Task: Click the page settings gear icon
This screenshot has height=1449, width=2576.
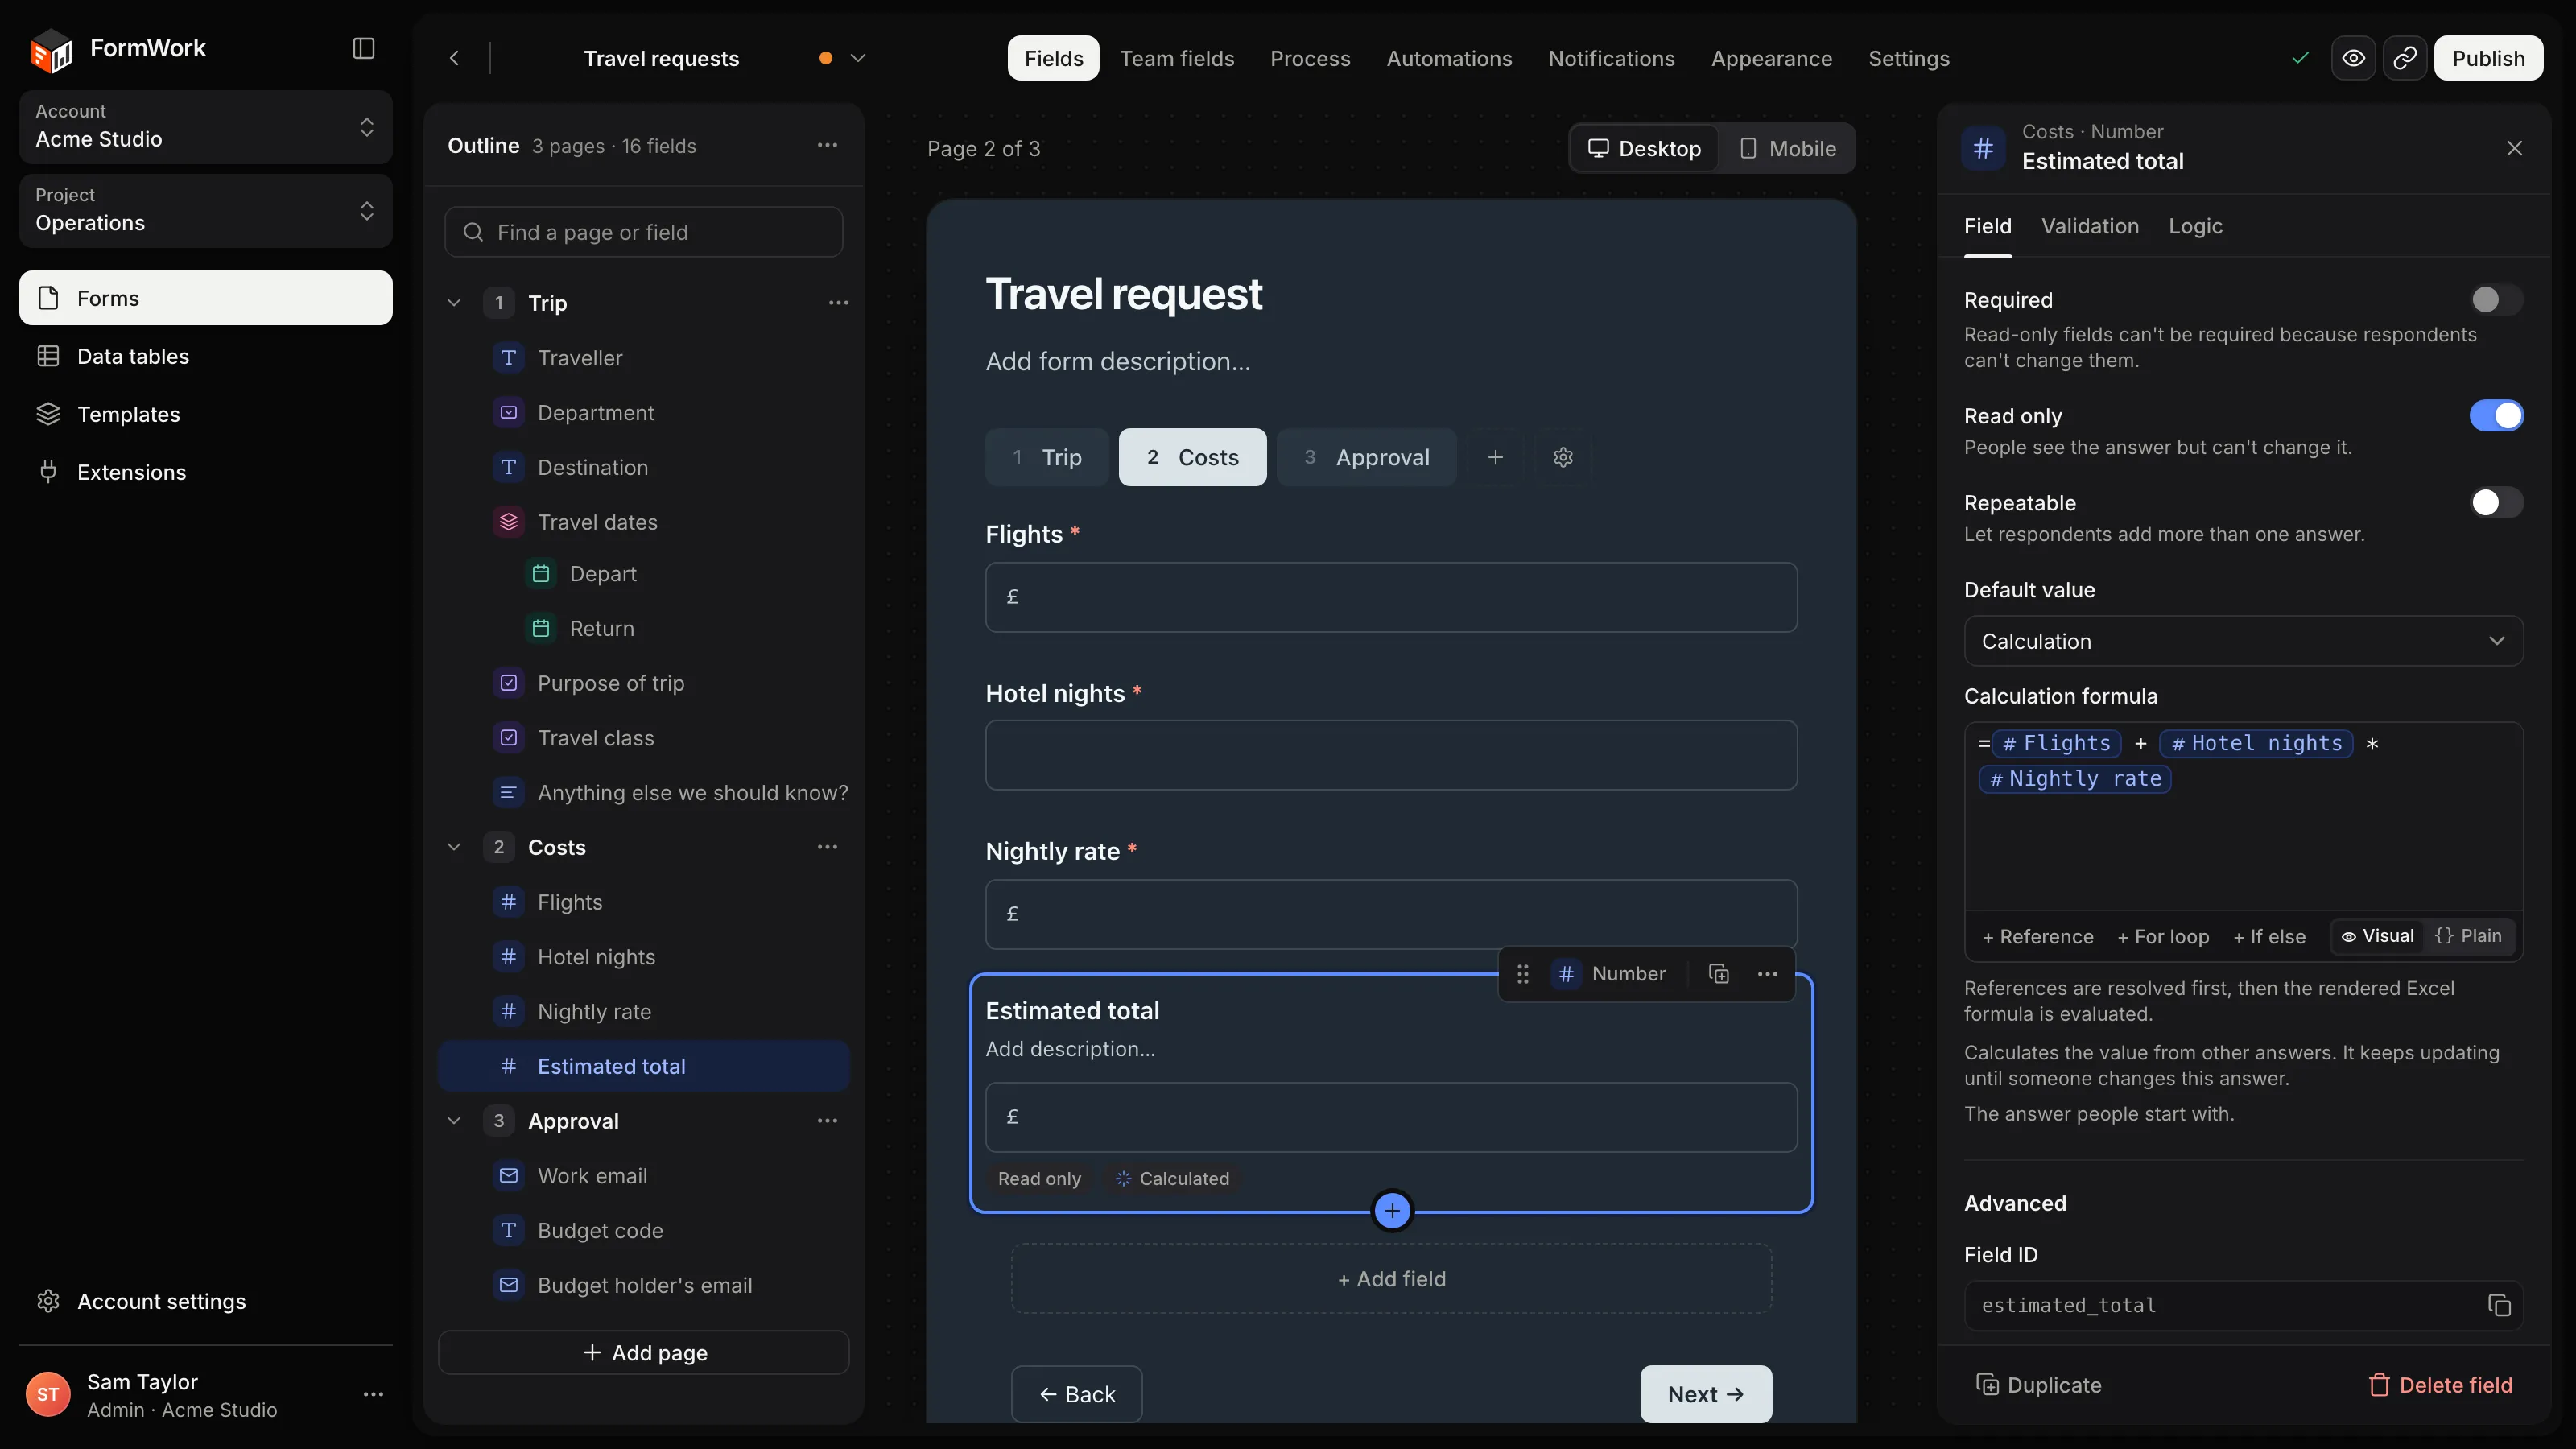Action: point(1563,457)
